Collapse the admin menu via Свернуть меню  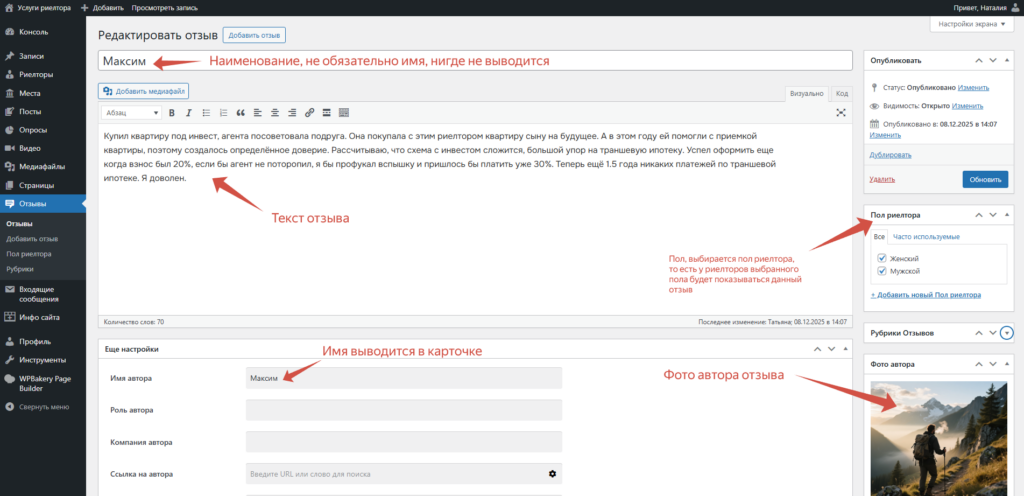pos(43,407)
